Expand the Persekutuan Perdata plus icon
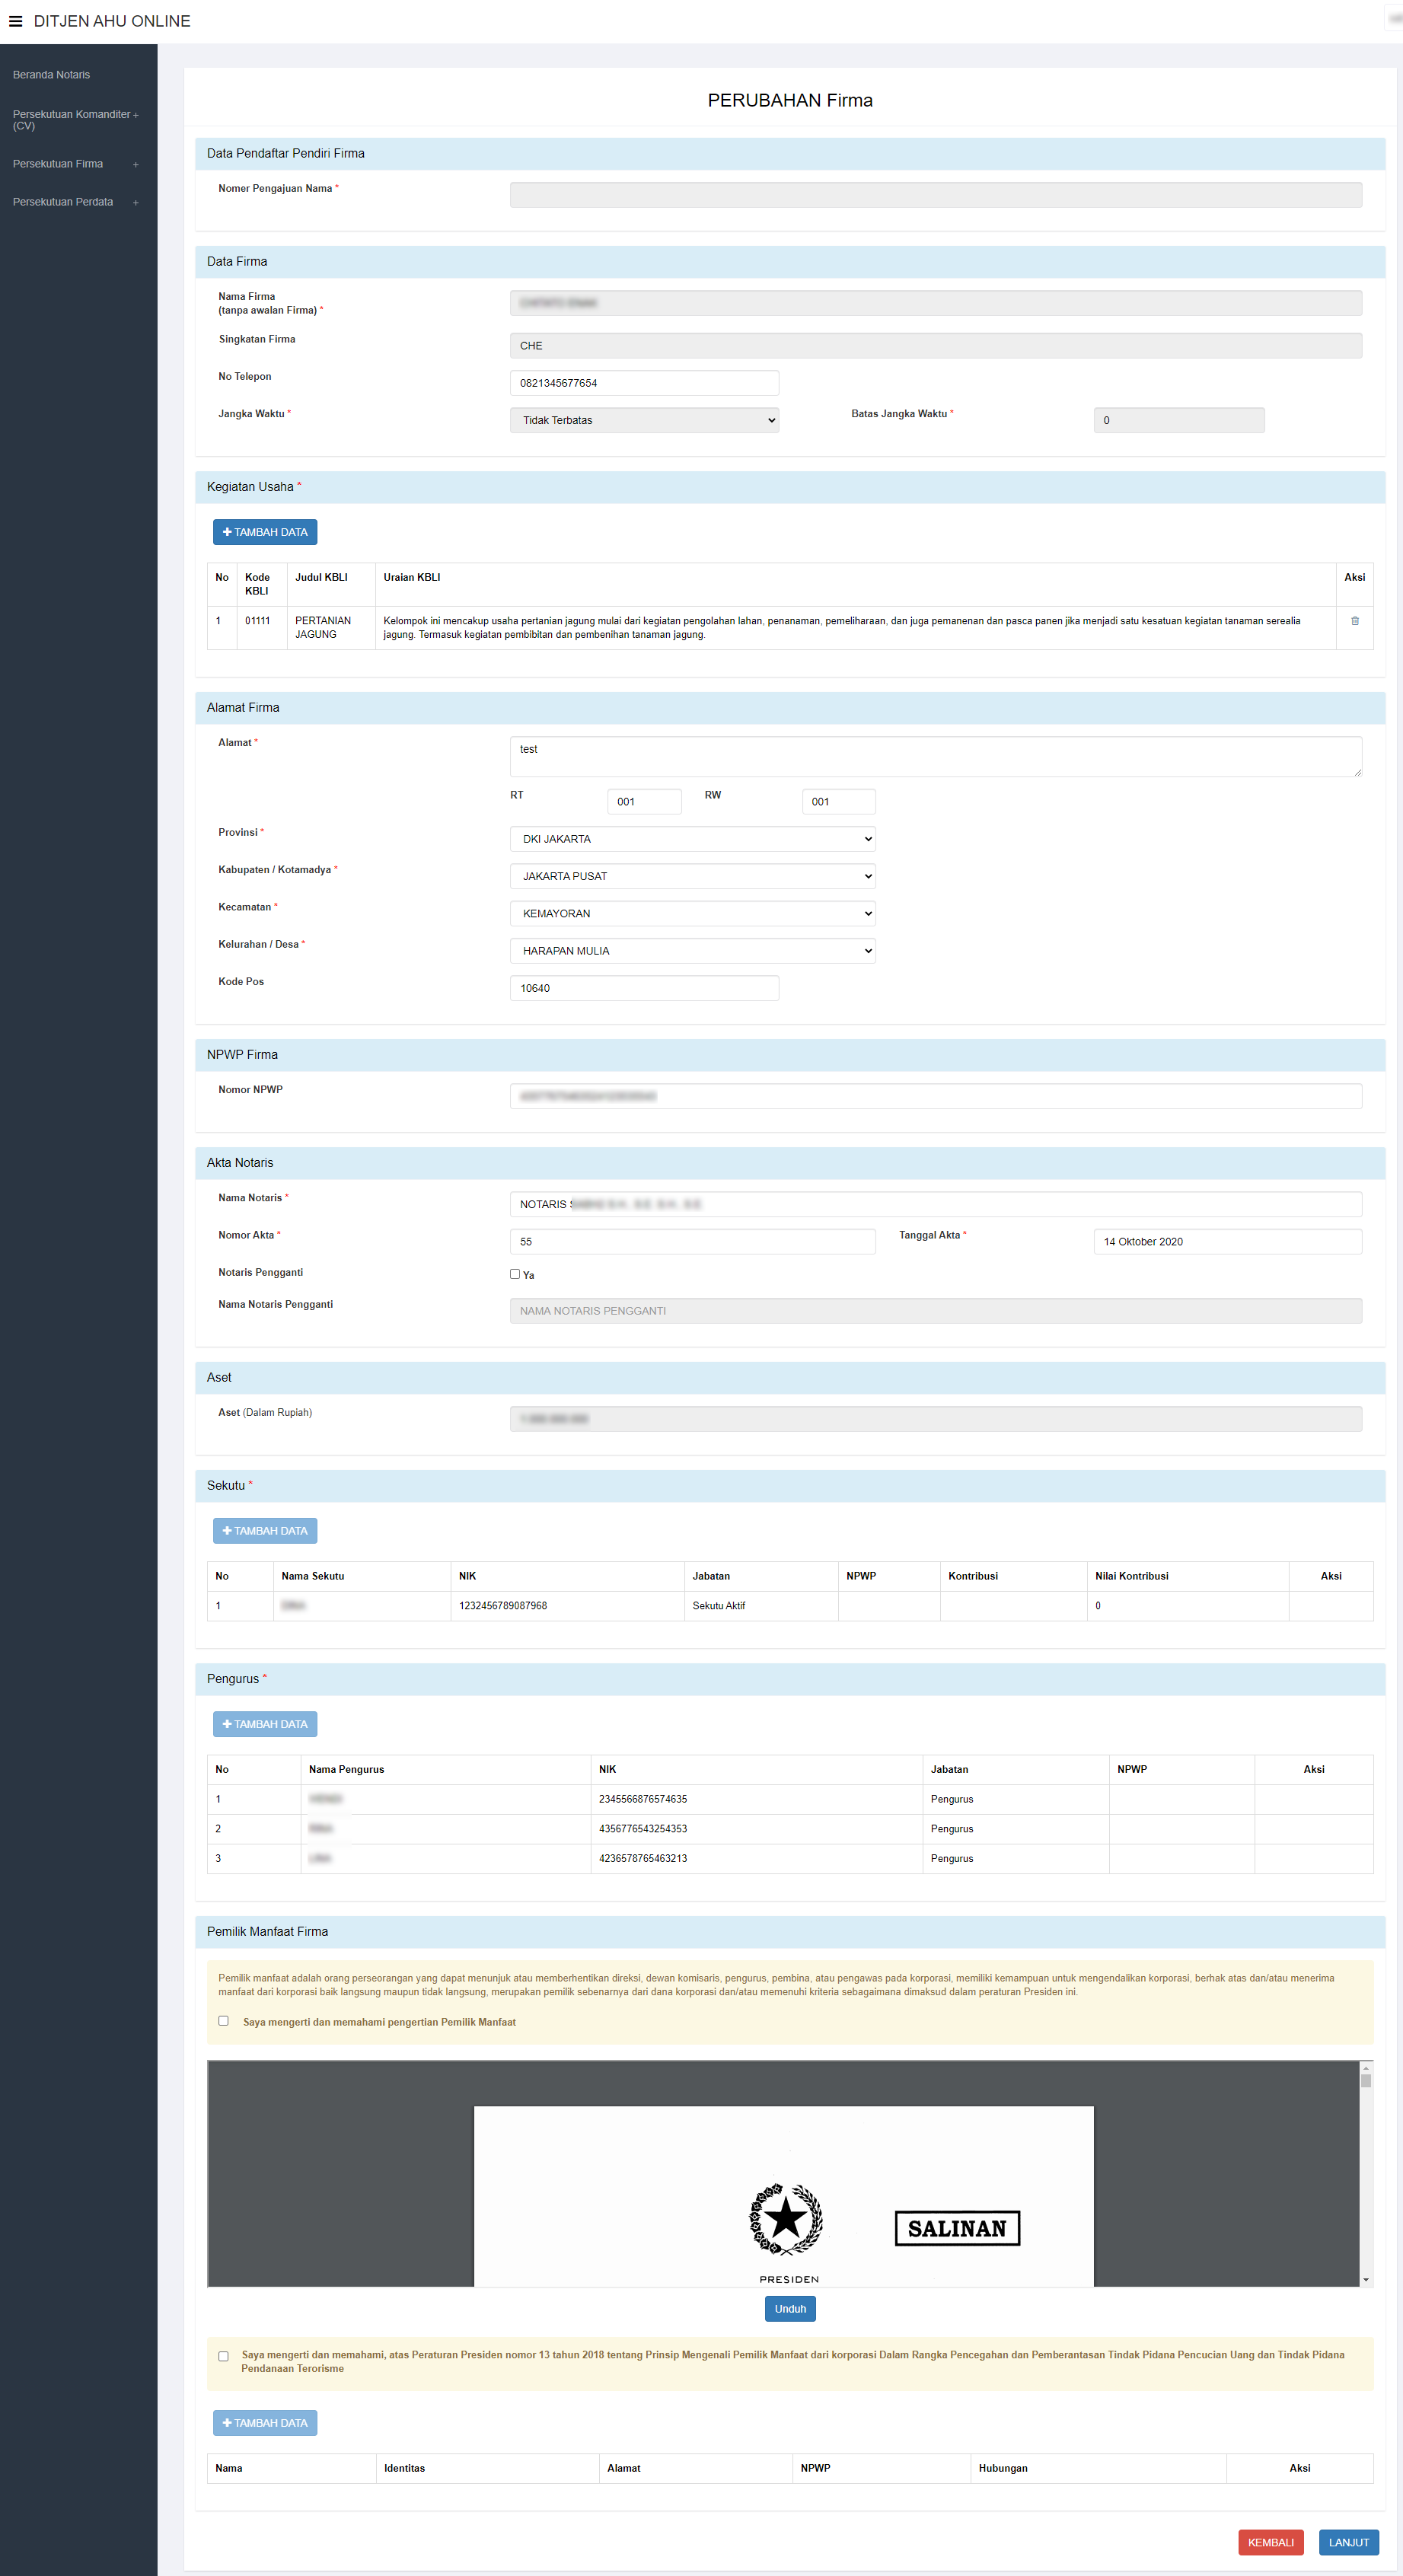This screenshot has width=1403, height=2576. coord(136,203)
